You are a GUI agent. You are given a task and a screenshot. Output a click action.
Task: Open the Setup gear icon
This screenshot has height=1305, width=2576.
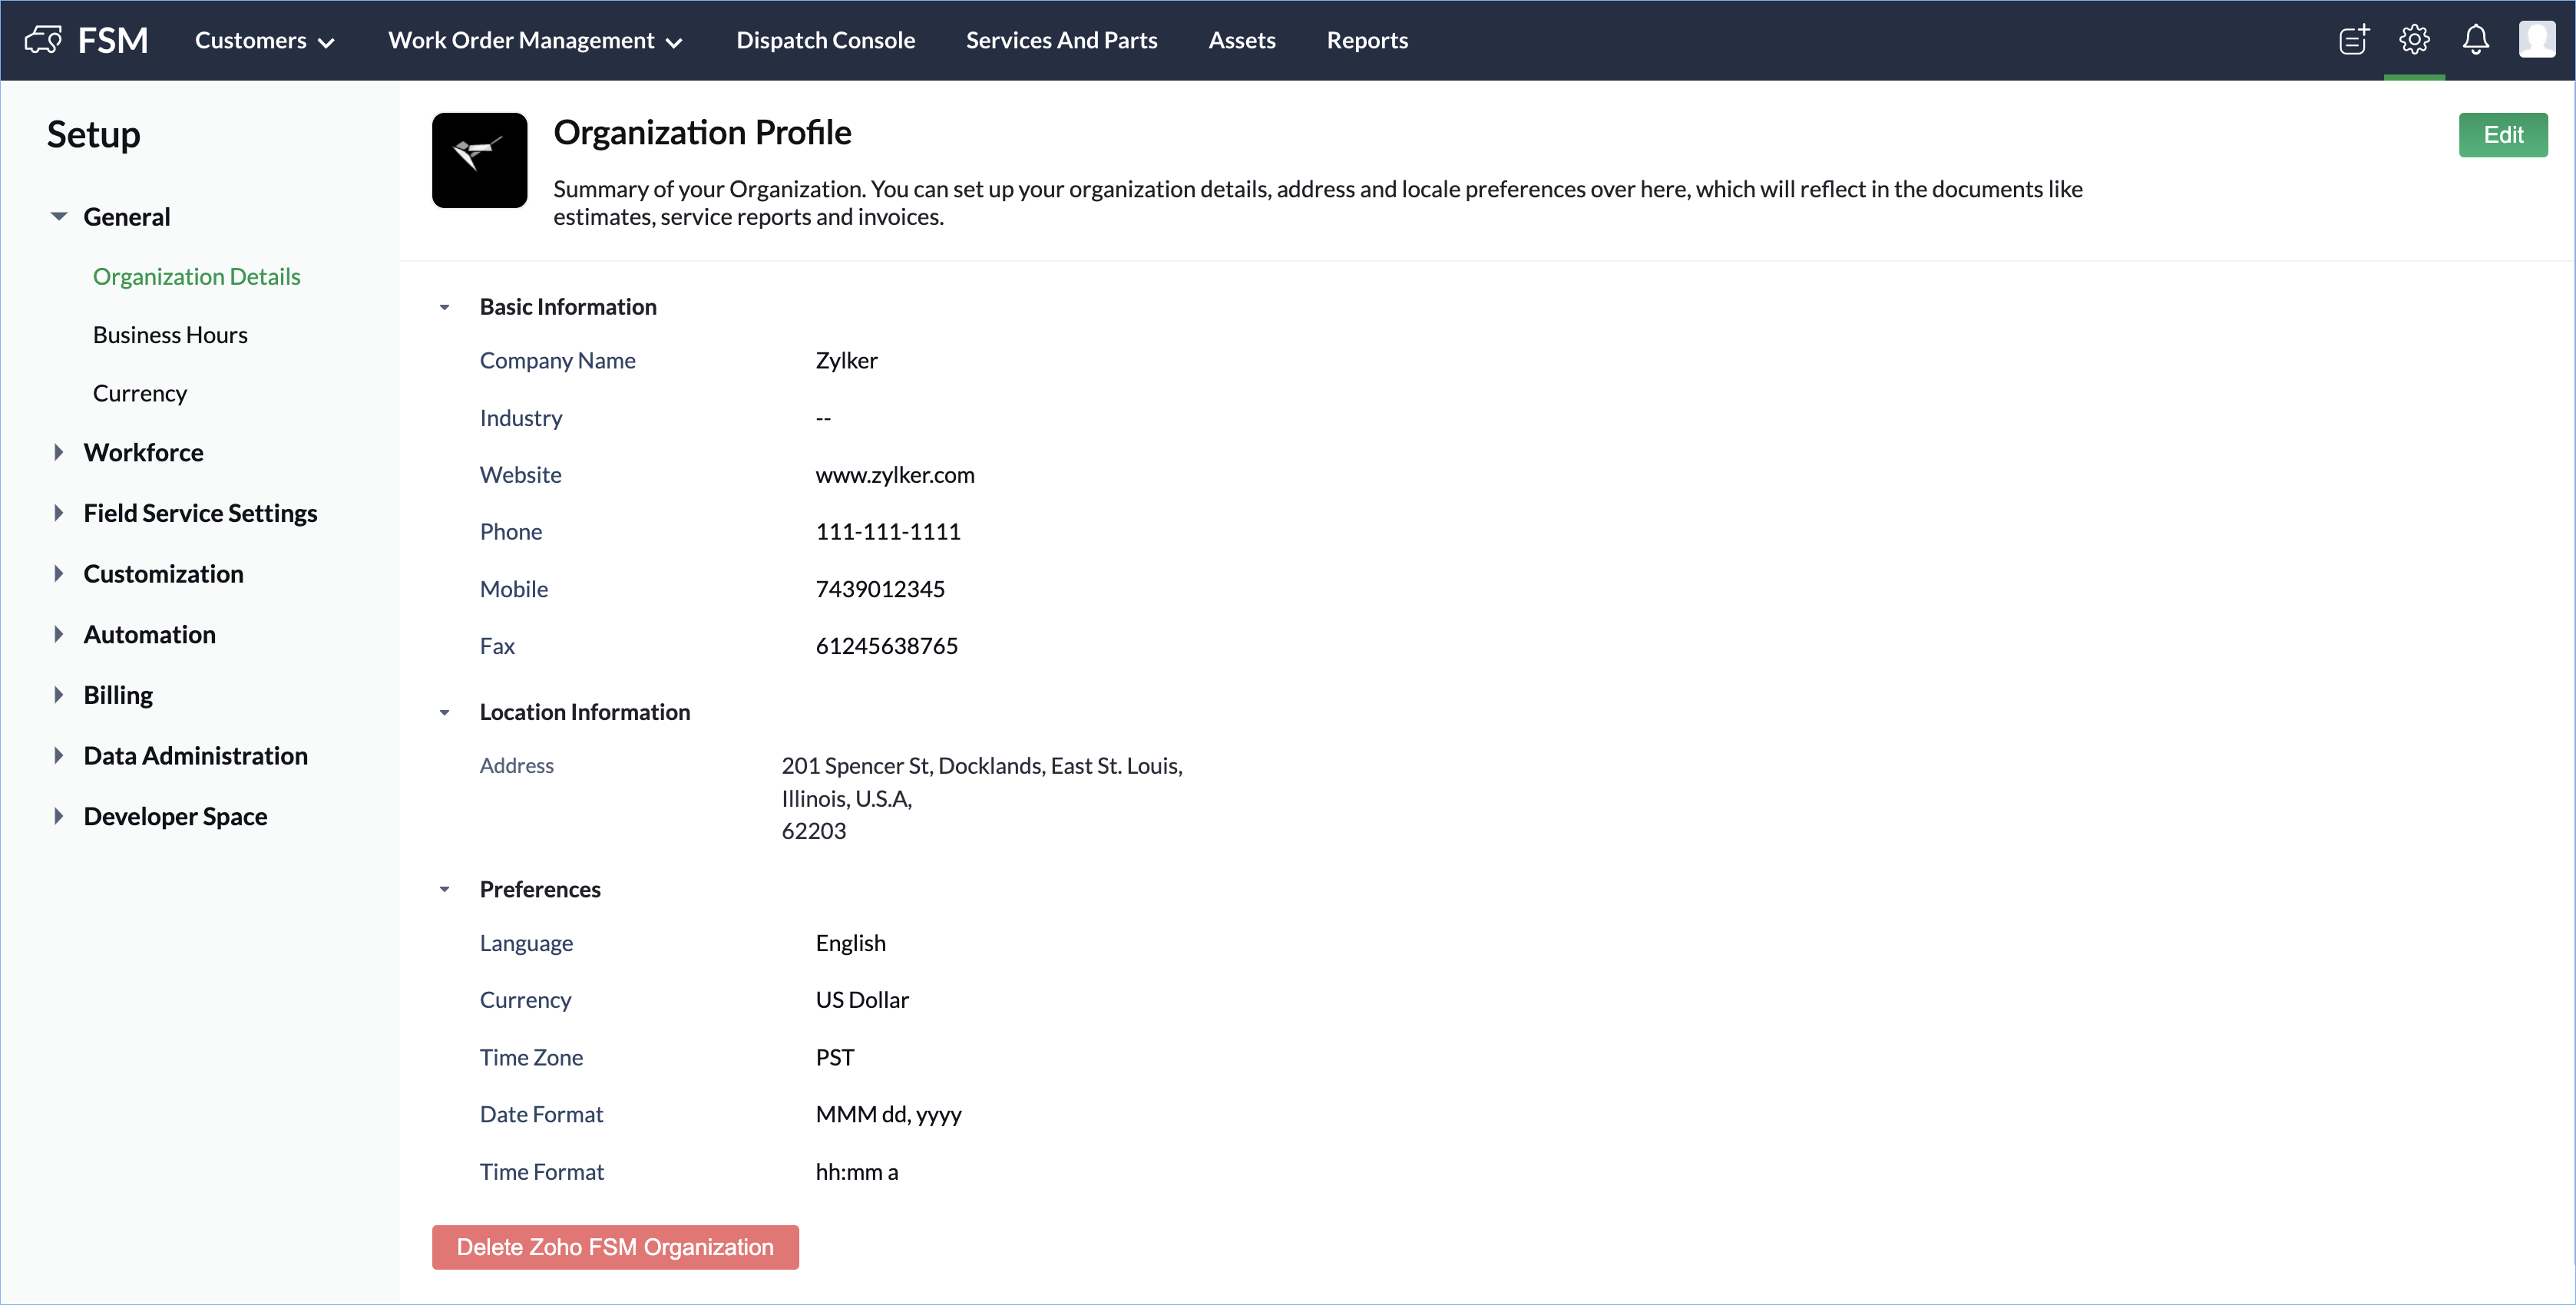[x=2414, y=40]
